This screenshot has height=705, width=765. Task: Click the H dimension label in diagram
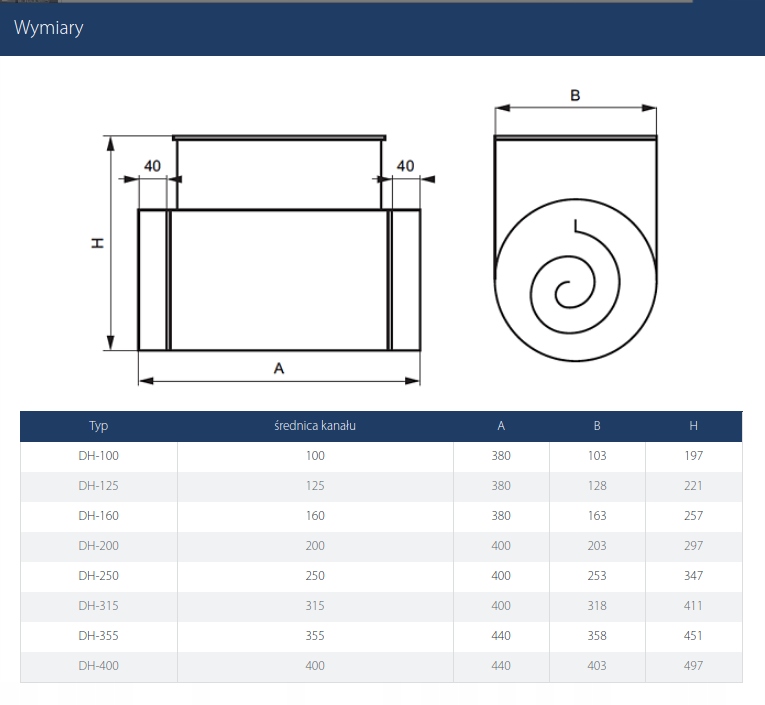tap(98, 243)
